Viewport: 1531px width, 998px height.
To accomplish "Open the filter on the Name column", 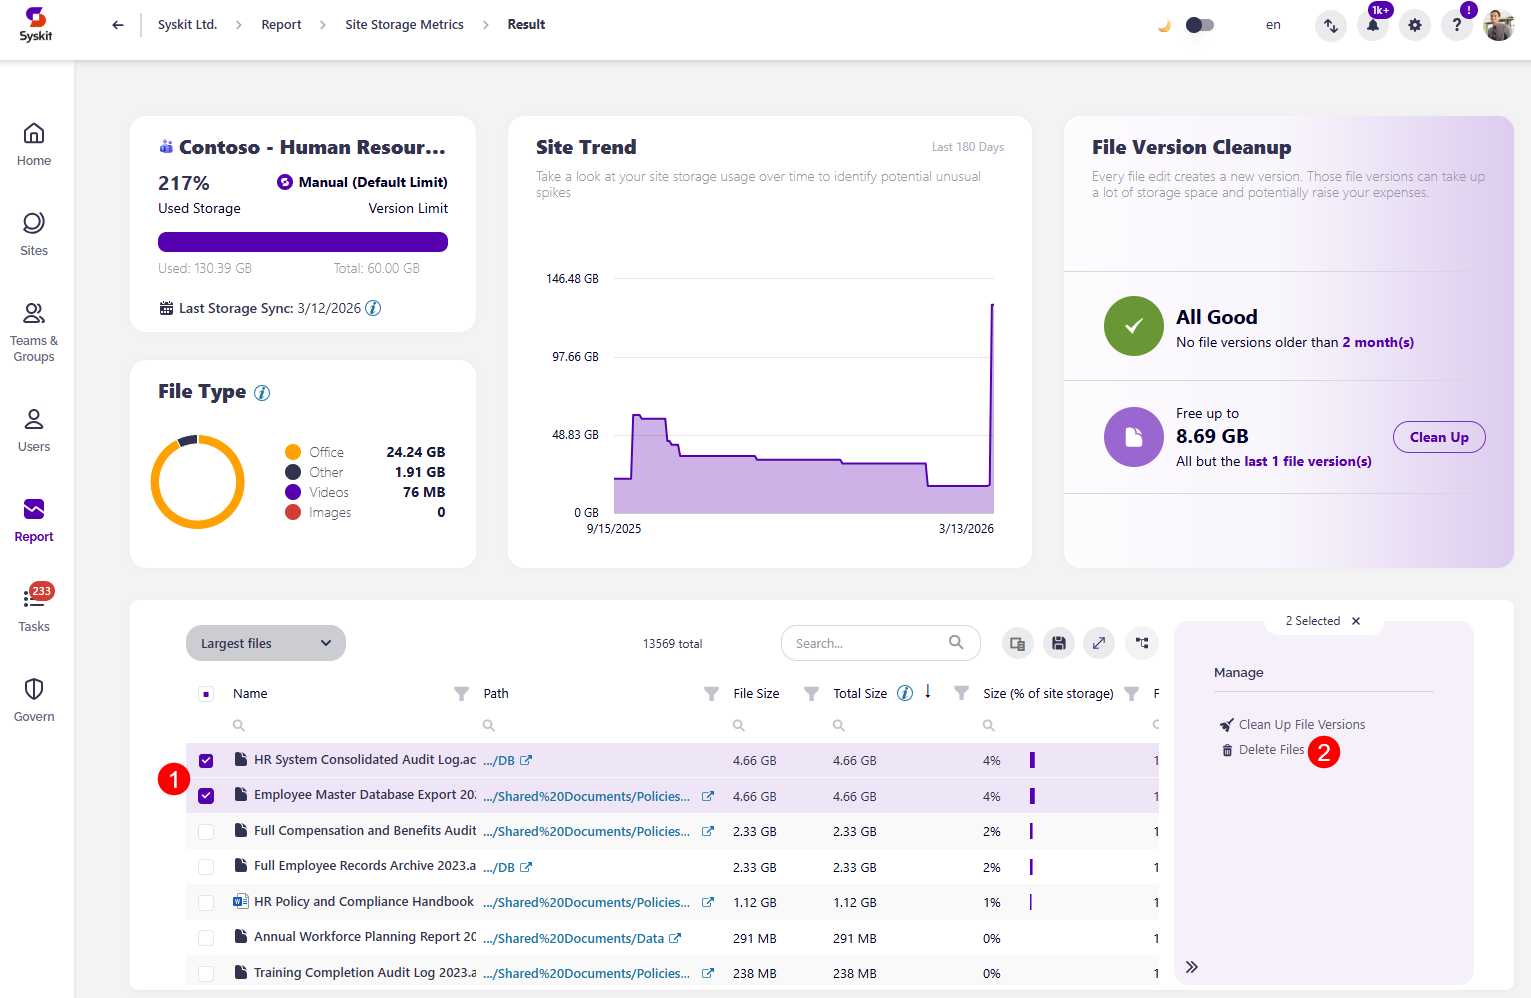I will (x=460, y=693).
